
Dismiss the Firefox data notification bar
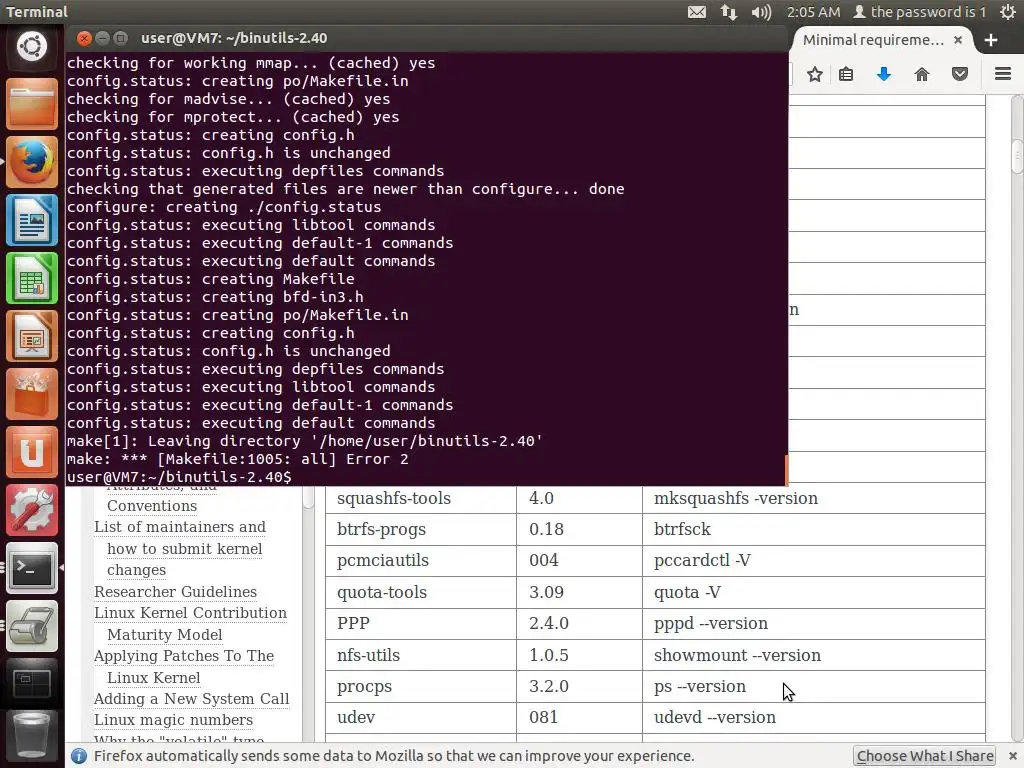pos(1013,756)
